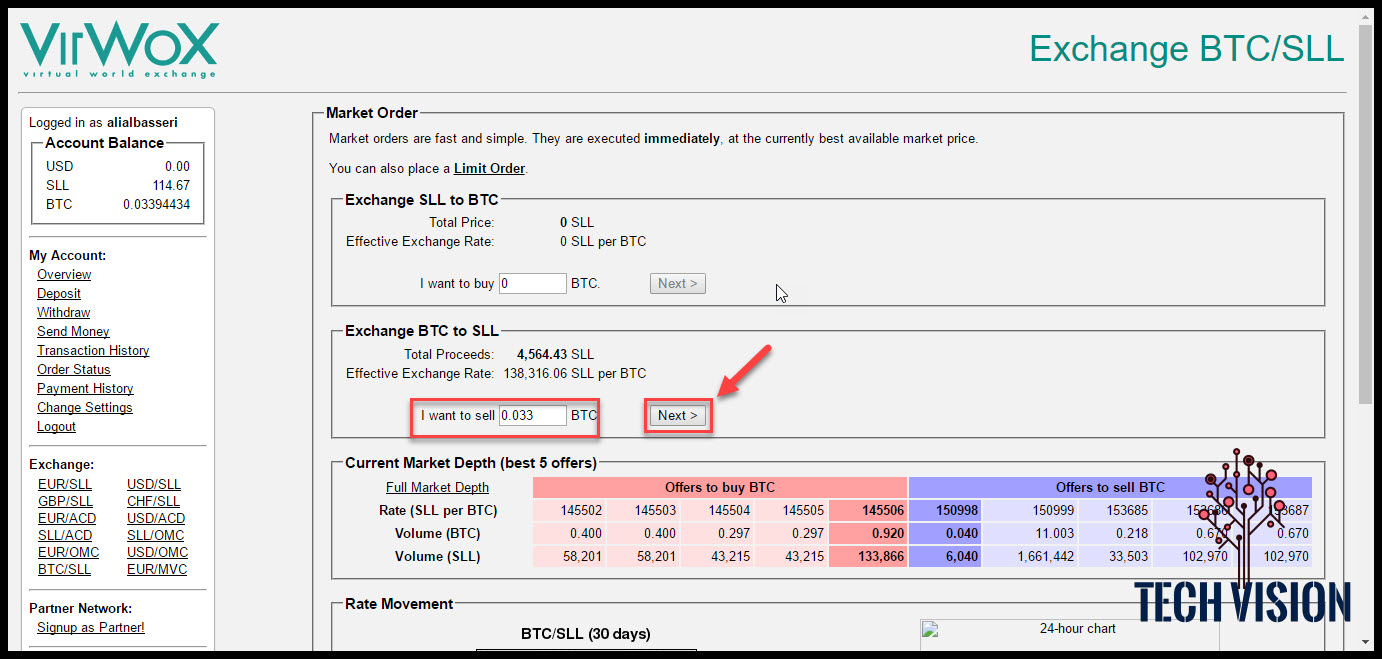
Task: Click the VirWoX logo
Action: pyautogui.click(x=119, y=50)
